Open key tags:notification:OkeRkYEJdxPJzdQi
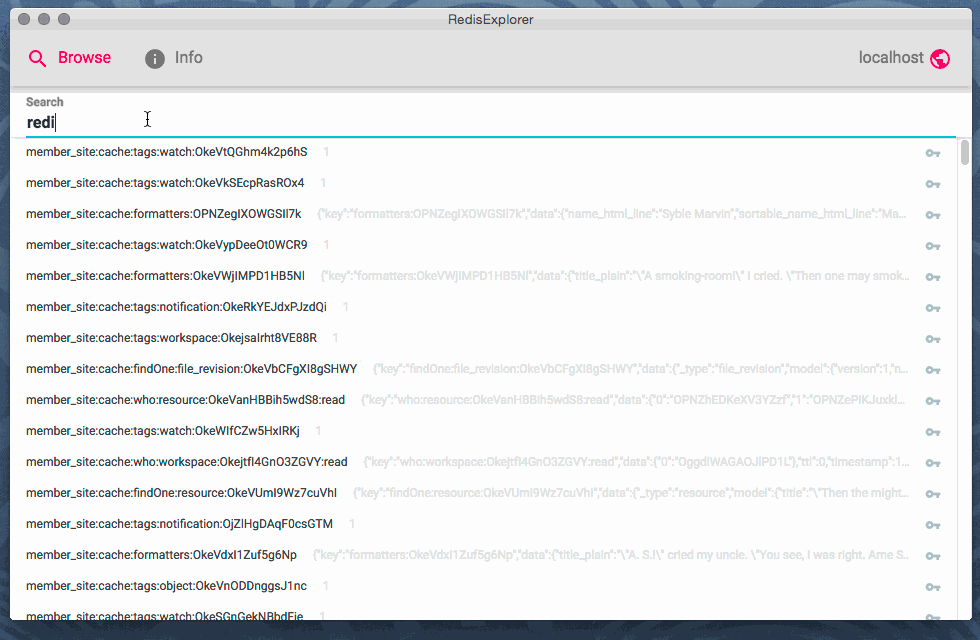The image size is (980, 640). tap(176, 307)
